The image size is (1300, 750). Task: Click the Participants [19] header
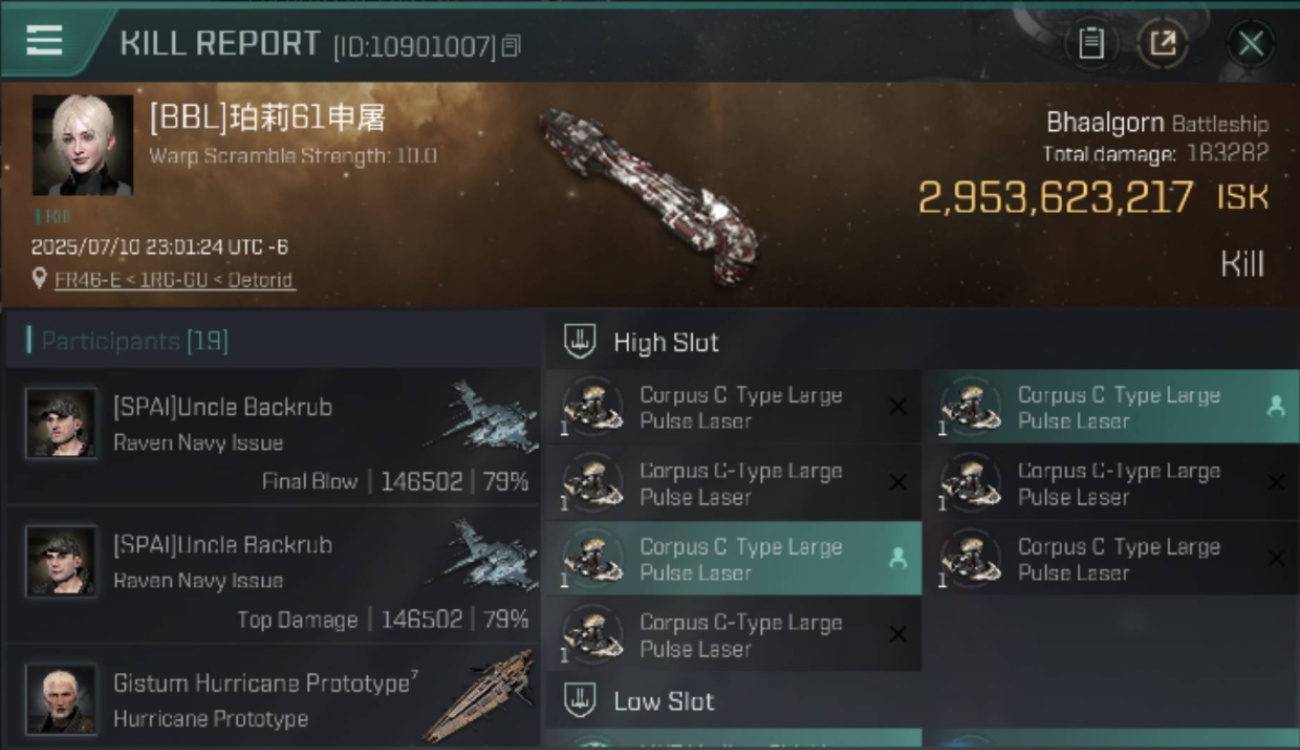coord(134,341)
